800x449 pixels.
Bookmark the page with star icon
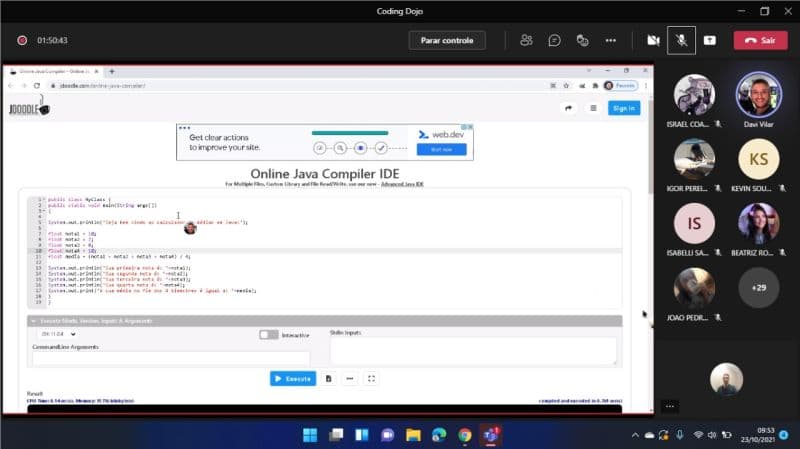[566, 86]
